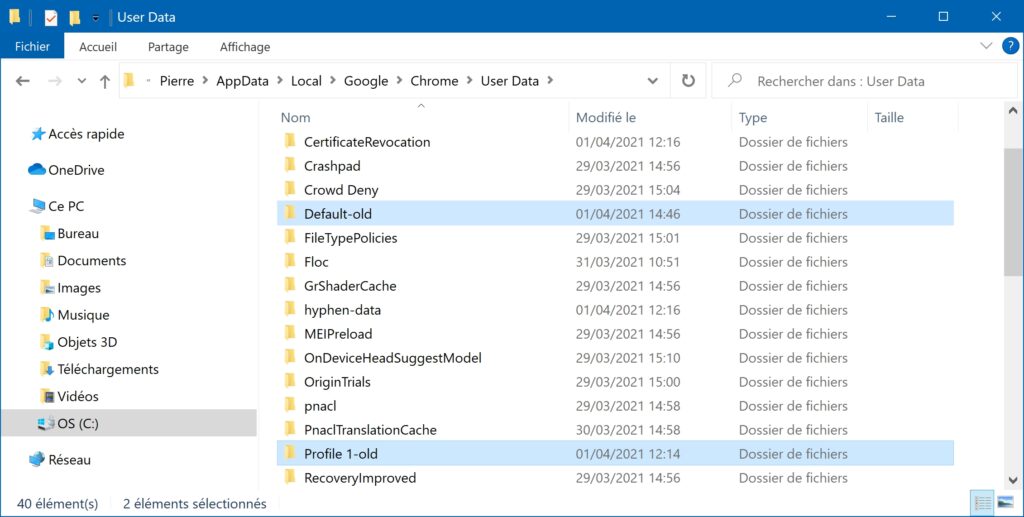1024x517 pixels.
Task: Open the Customize Quick Access Toolbar dropdown
Action: click(x=95, y=18)
